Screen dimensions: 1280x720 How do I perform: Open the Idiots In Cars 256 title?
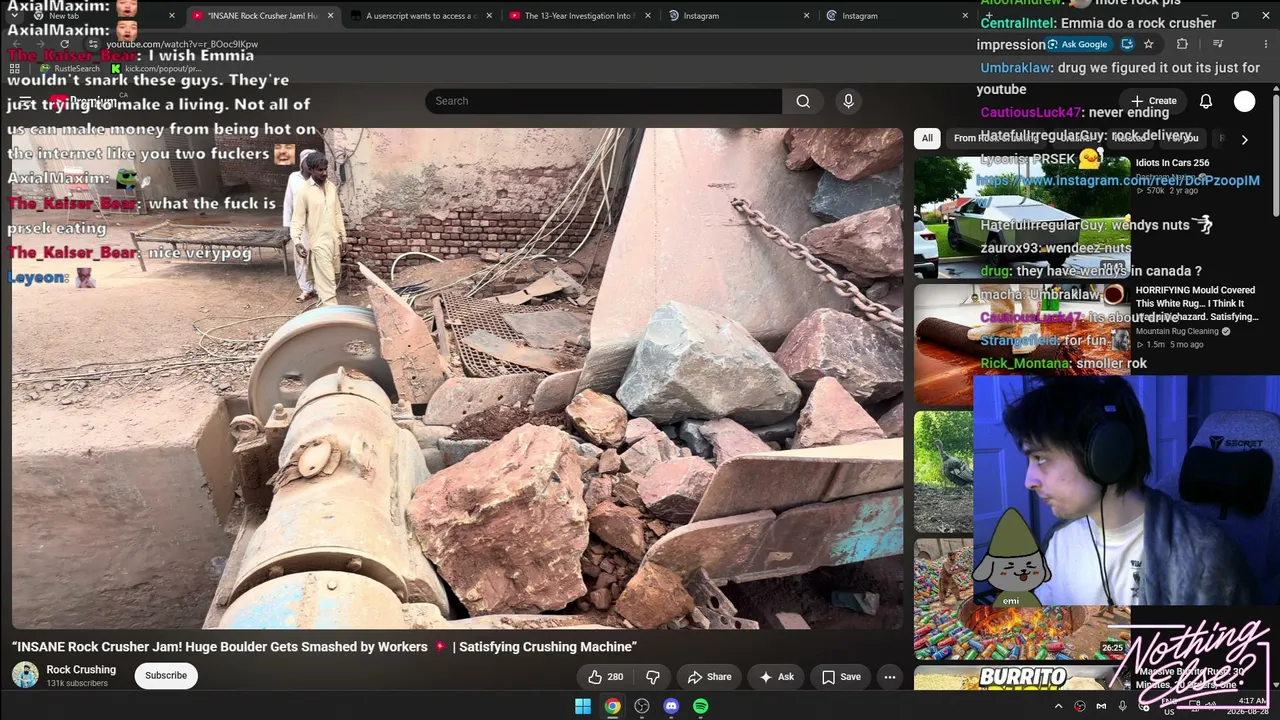pos(1172,163)
